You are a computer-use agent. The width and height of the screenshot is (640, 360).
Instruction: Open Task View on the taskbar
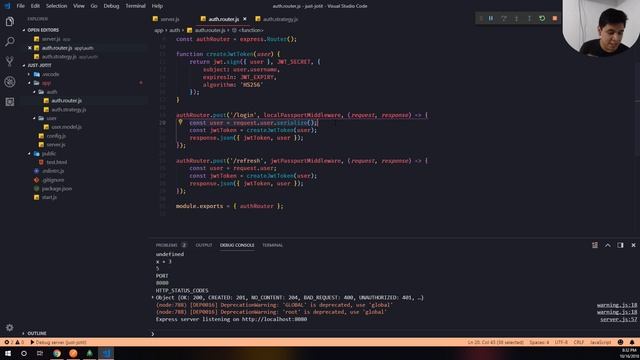40,353
